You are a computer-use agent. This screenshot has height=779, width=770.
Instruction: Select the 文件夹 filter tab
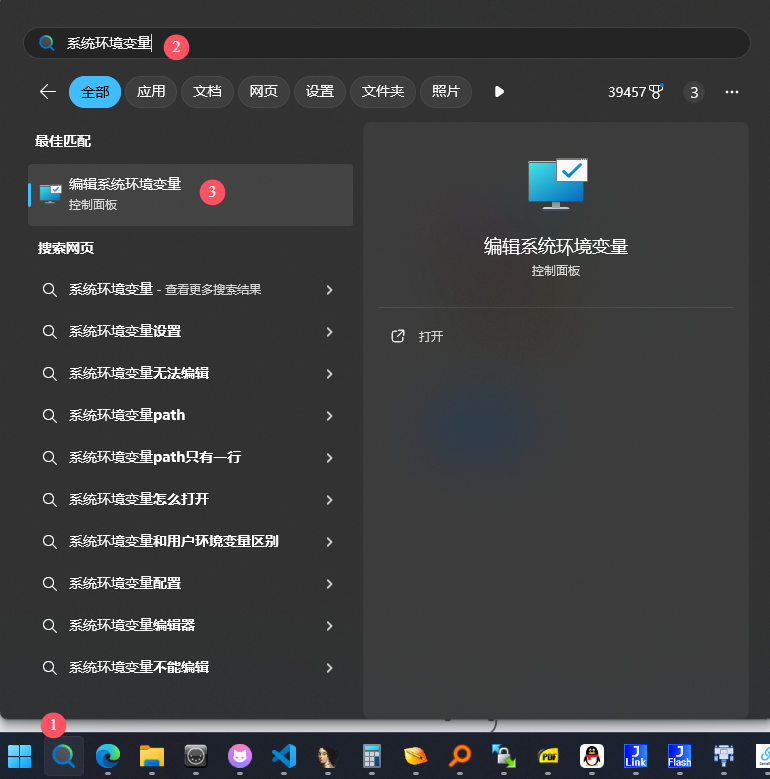[x=382, y=92]
